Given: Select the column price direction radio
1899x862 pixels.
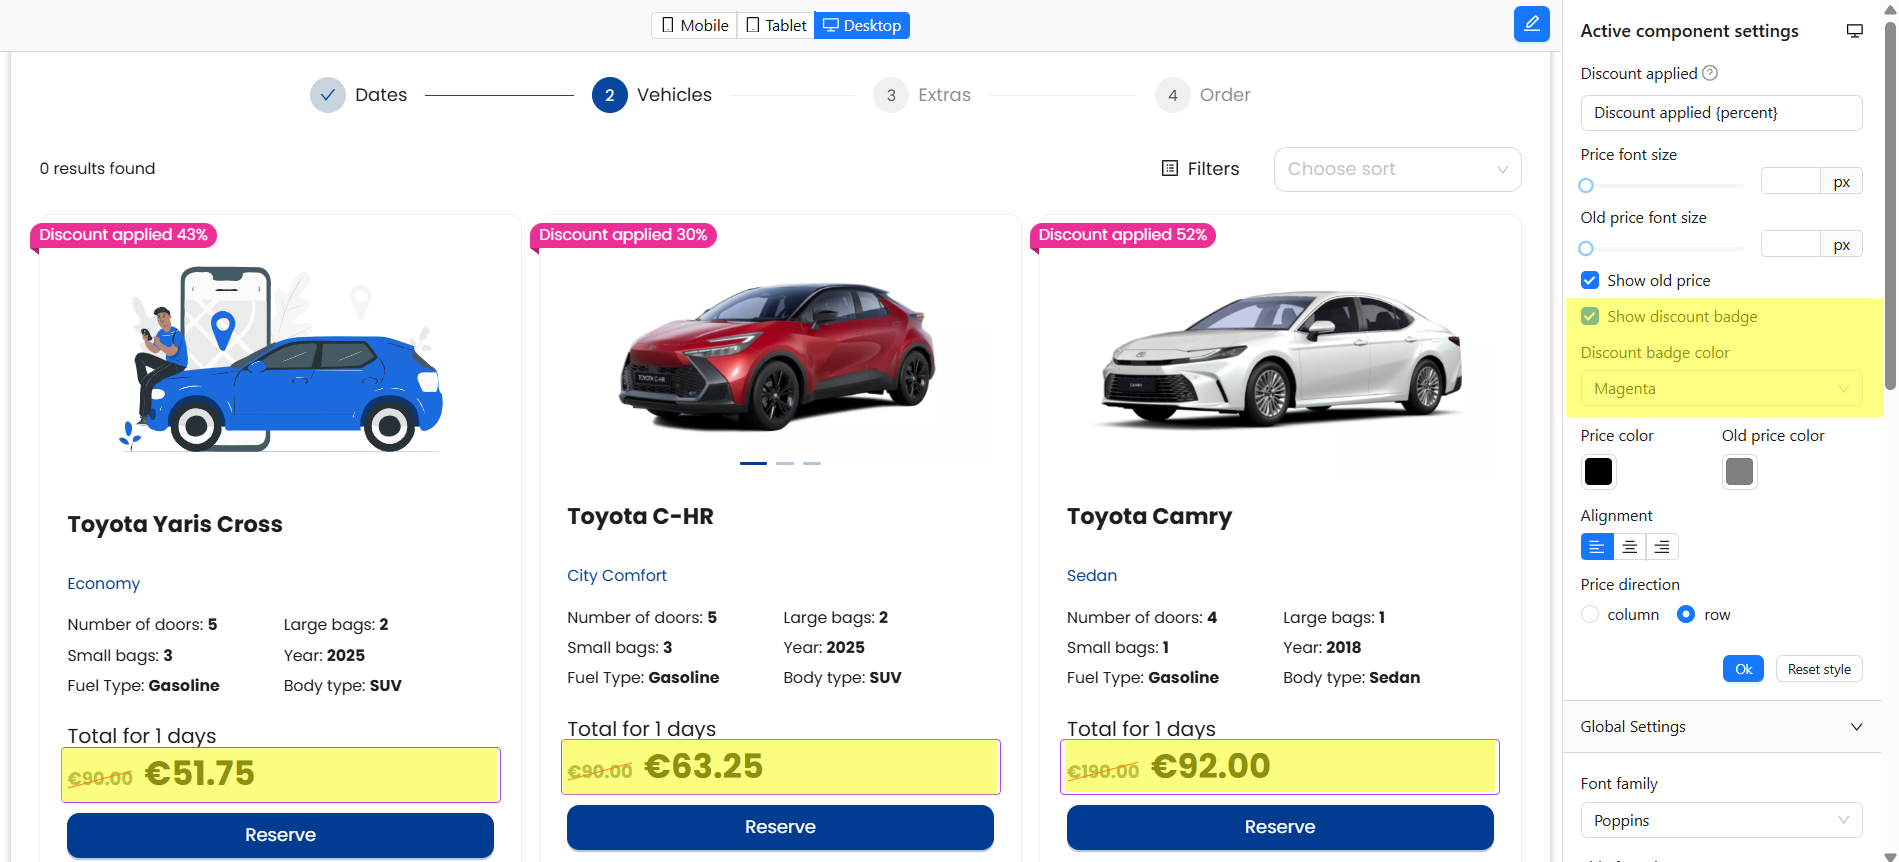Looking at the screenshot, I should (1590, 614).
